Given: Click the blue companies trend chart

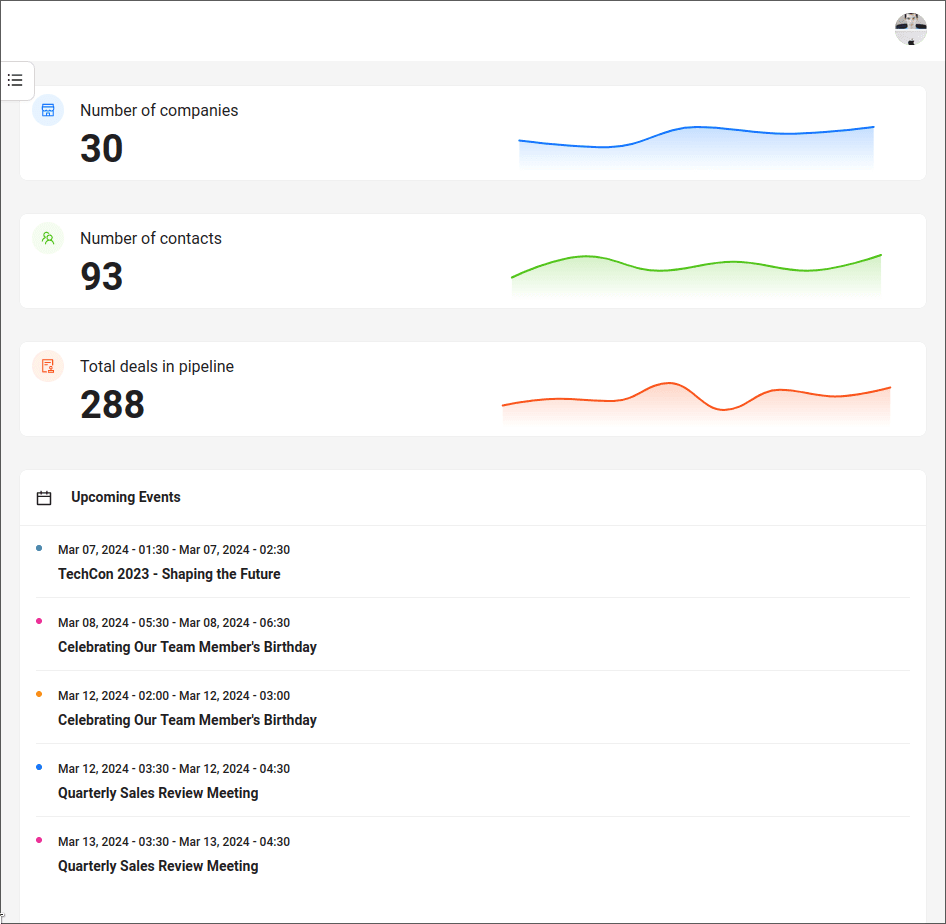Looking at the screenshot, I should click(696, 145).
